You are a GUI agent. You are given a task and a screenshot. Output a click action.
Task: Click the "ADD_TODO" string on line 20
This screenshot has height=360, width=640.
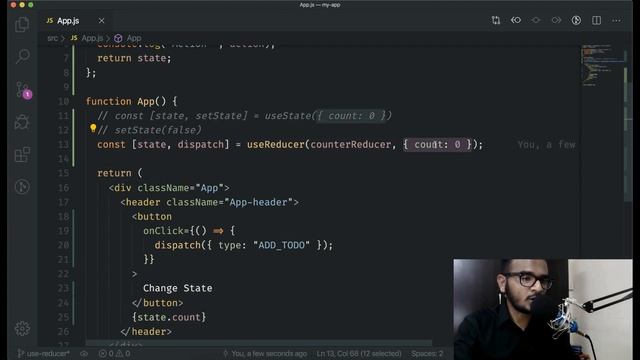click(x=281, y=245)
